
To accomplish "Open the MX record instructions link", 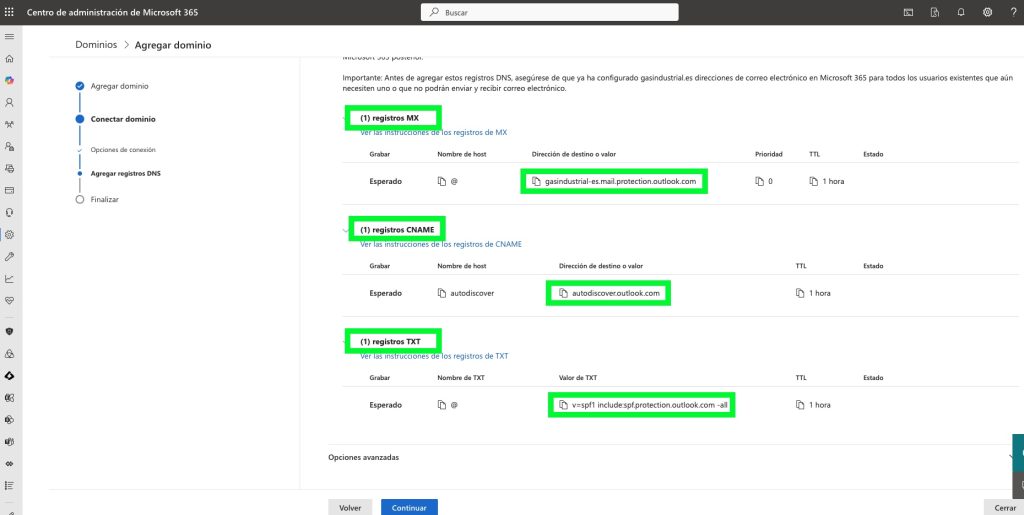I will point(433,132).
